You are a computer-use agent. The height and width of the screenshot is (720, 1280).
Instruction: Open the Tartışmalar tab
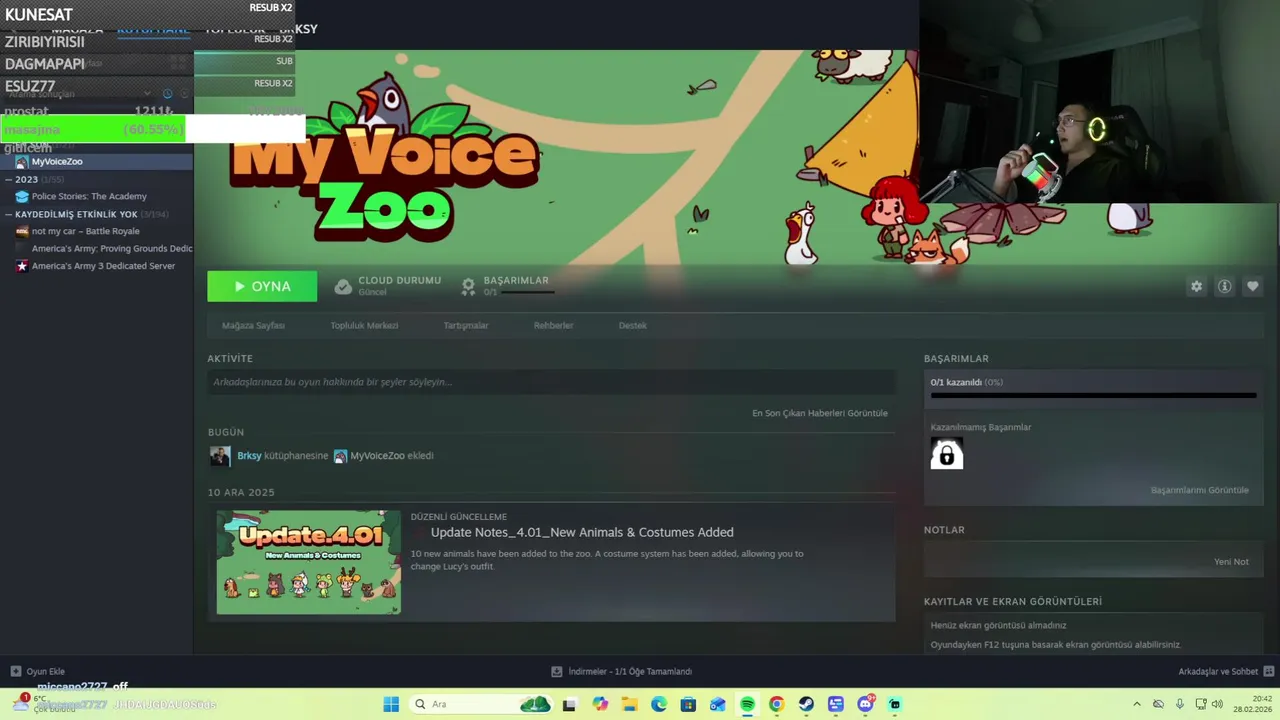(466, 325)
